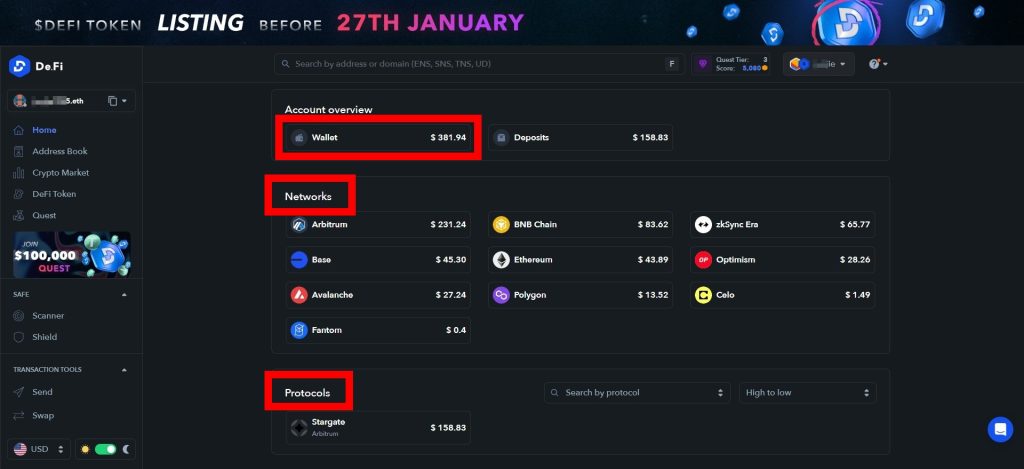The image size is (1024, 469).
Task: Open the $100,000 Quest promo banner
Action: (71, 255)
